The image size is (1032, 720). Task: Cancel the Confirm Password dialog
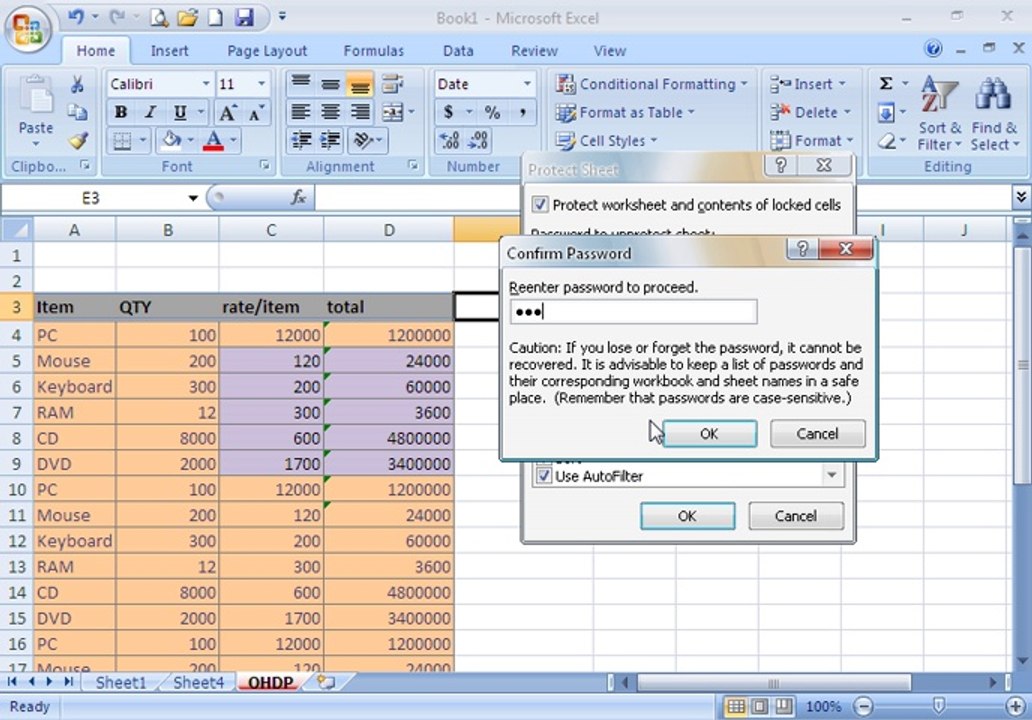(817, 434)
